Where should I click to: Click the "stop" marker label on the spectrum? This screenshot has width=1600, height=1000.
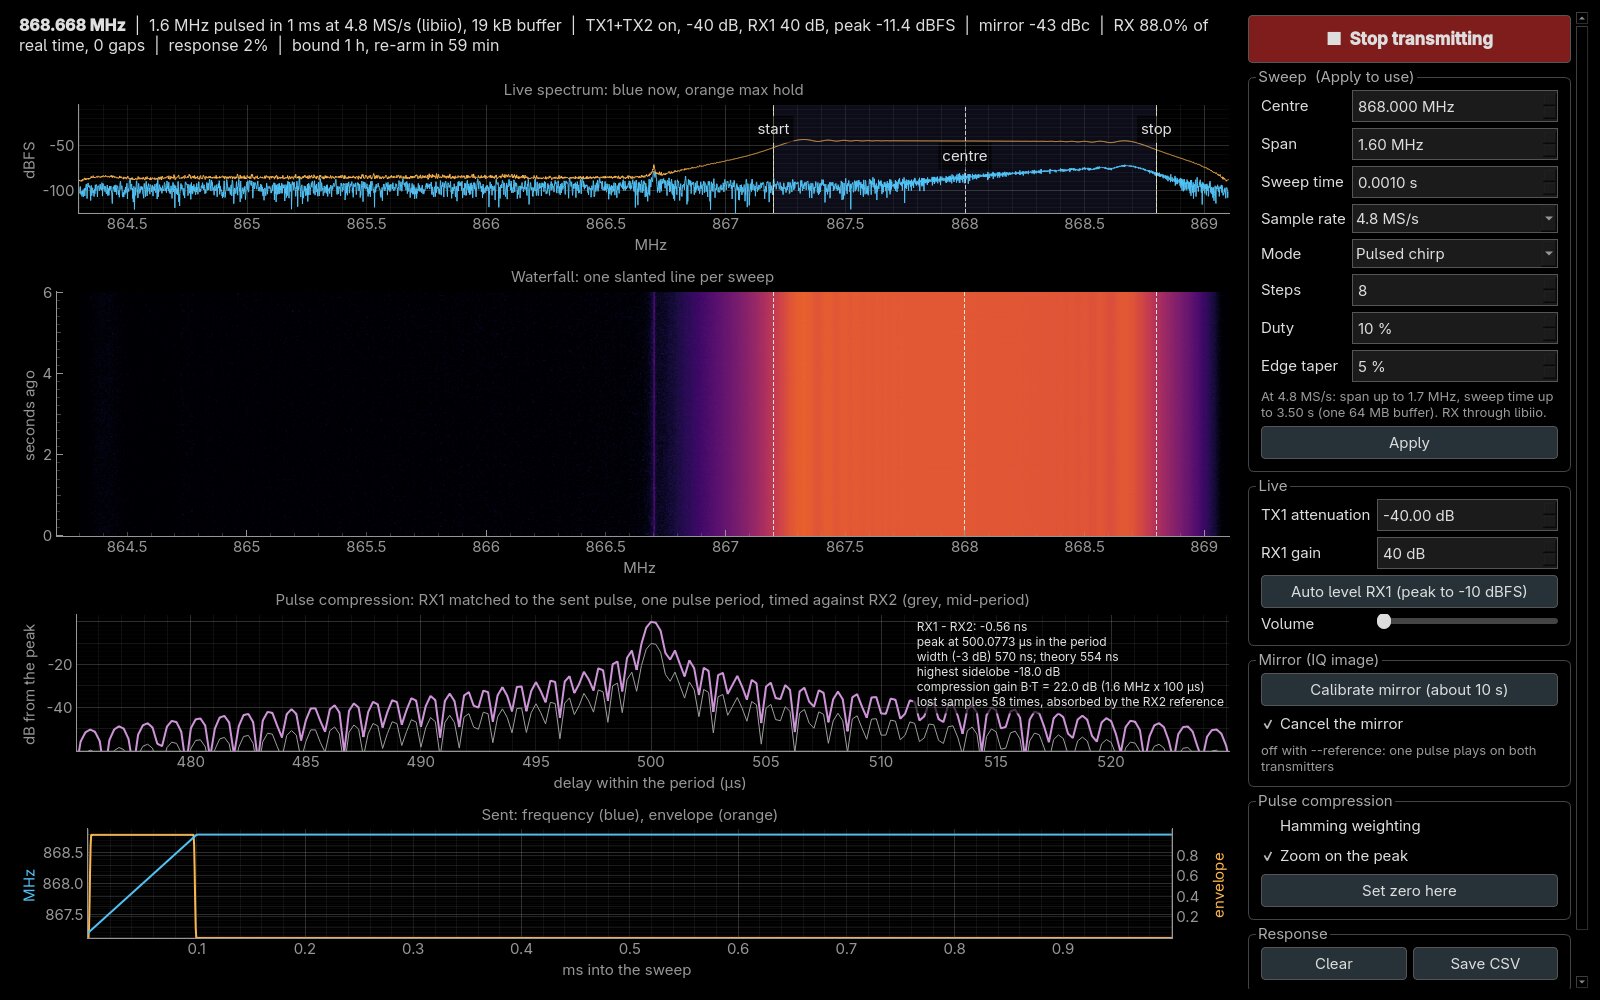(1156, 129)
